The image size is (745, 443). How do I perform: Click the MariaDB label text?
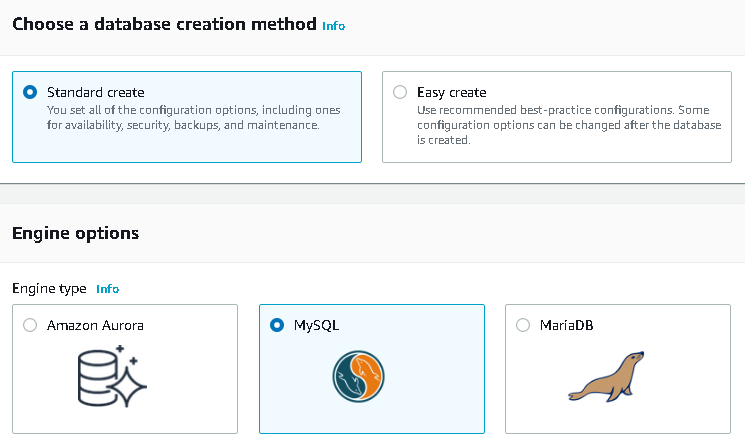pos(566,325)
